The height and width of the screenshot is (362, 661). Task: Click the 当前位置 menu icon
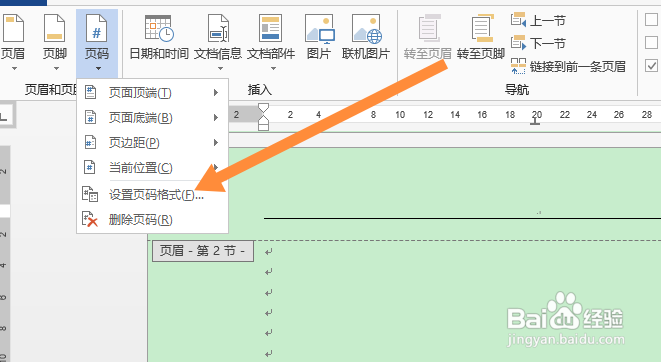pyautogui.click(x=90, y=167)
